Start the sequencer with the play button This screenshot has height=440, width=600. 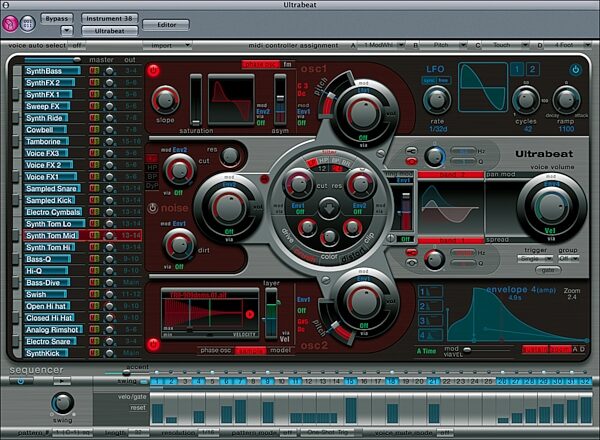coord(61,381)
